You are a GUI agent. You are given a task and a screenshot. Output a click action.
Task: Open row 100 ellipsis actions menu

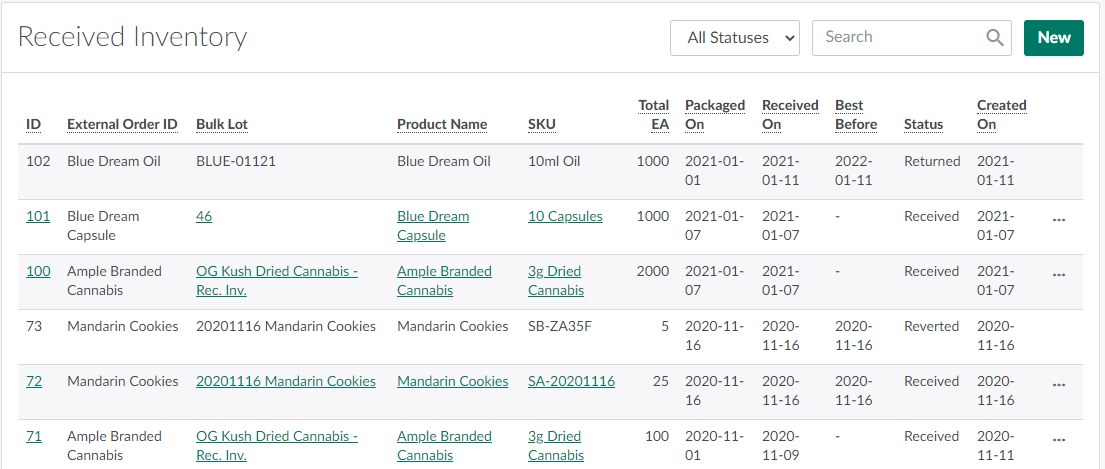(x=1059, y=272)
